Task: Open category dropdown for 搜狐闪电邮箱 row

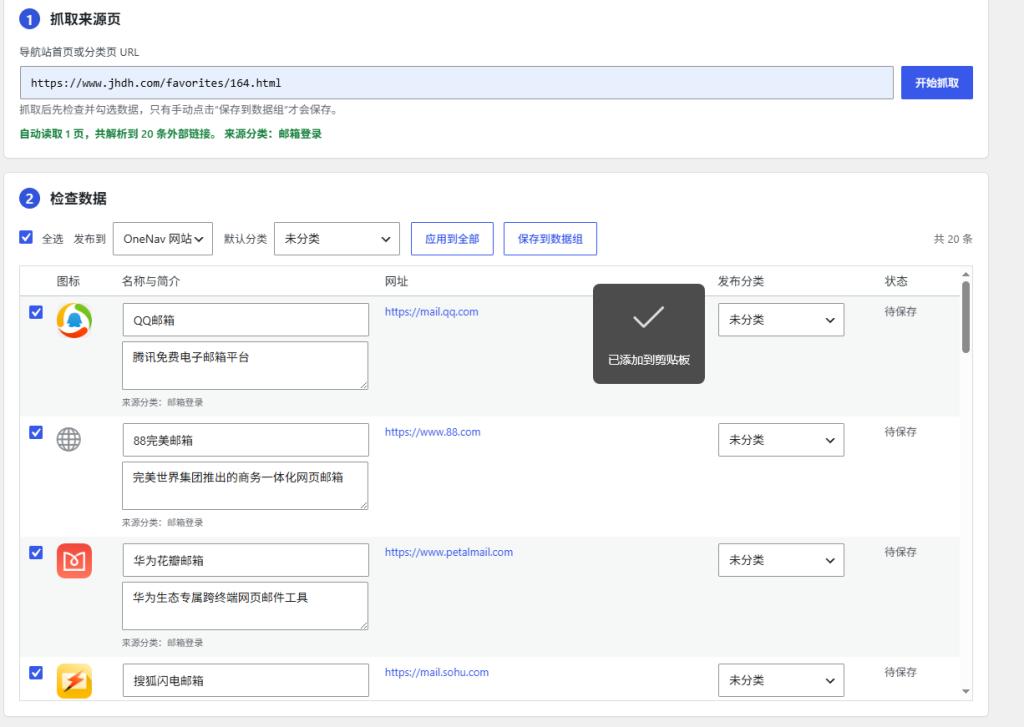Action: [x=781, y=681]
